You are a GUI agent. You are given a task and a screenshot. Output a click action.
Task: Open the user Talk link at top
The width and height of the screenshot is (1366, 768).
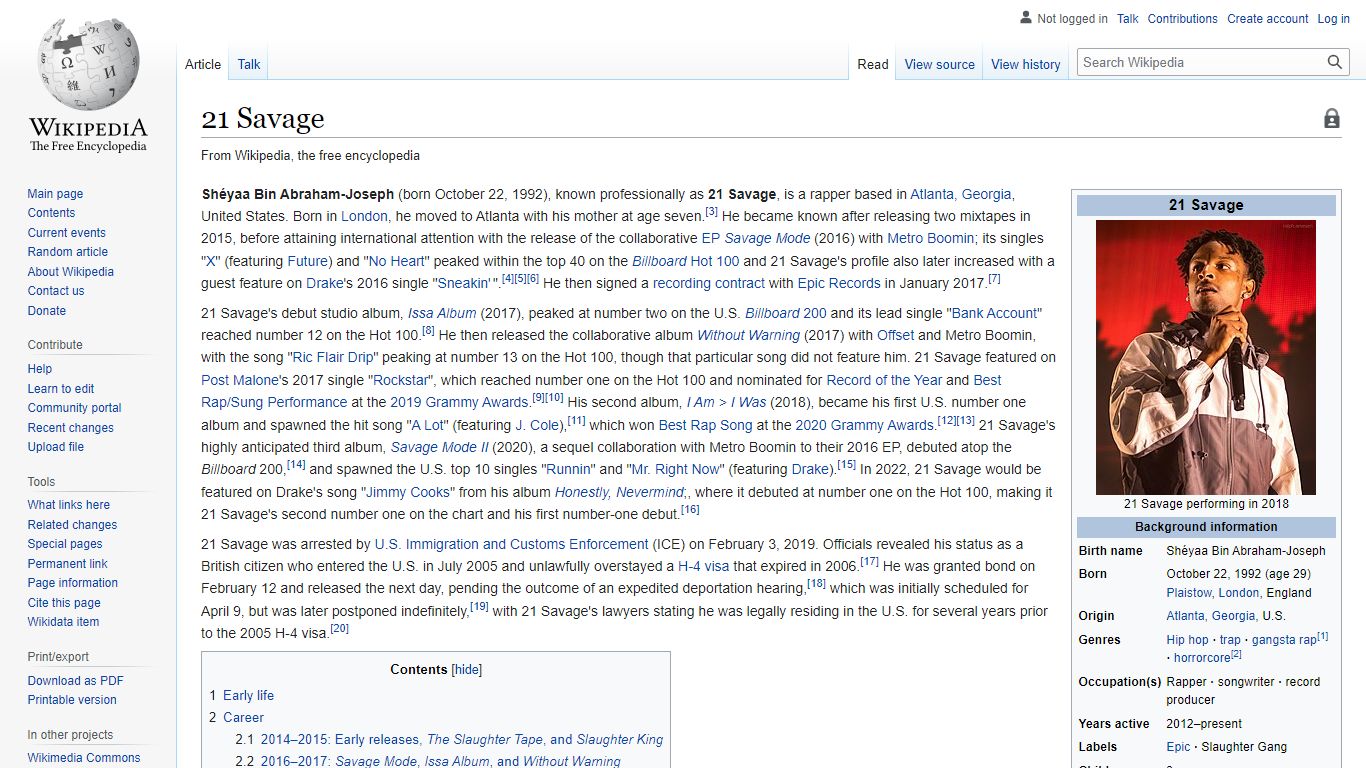pos(1128,19)
